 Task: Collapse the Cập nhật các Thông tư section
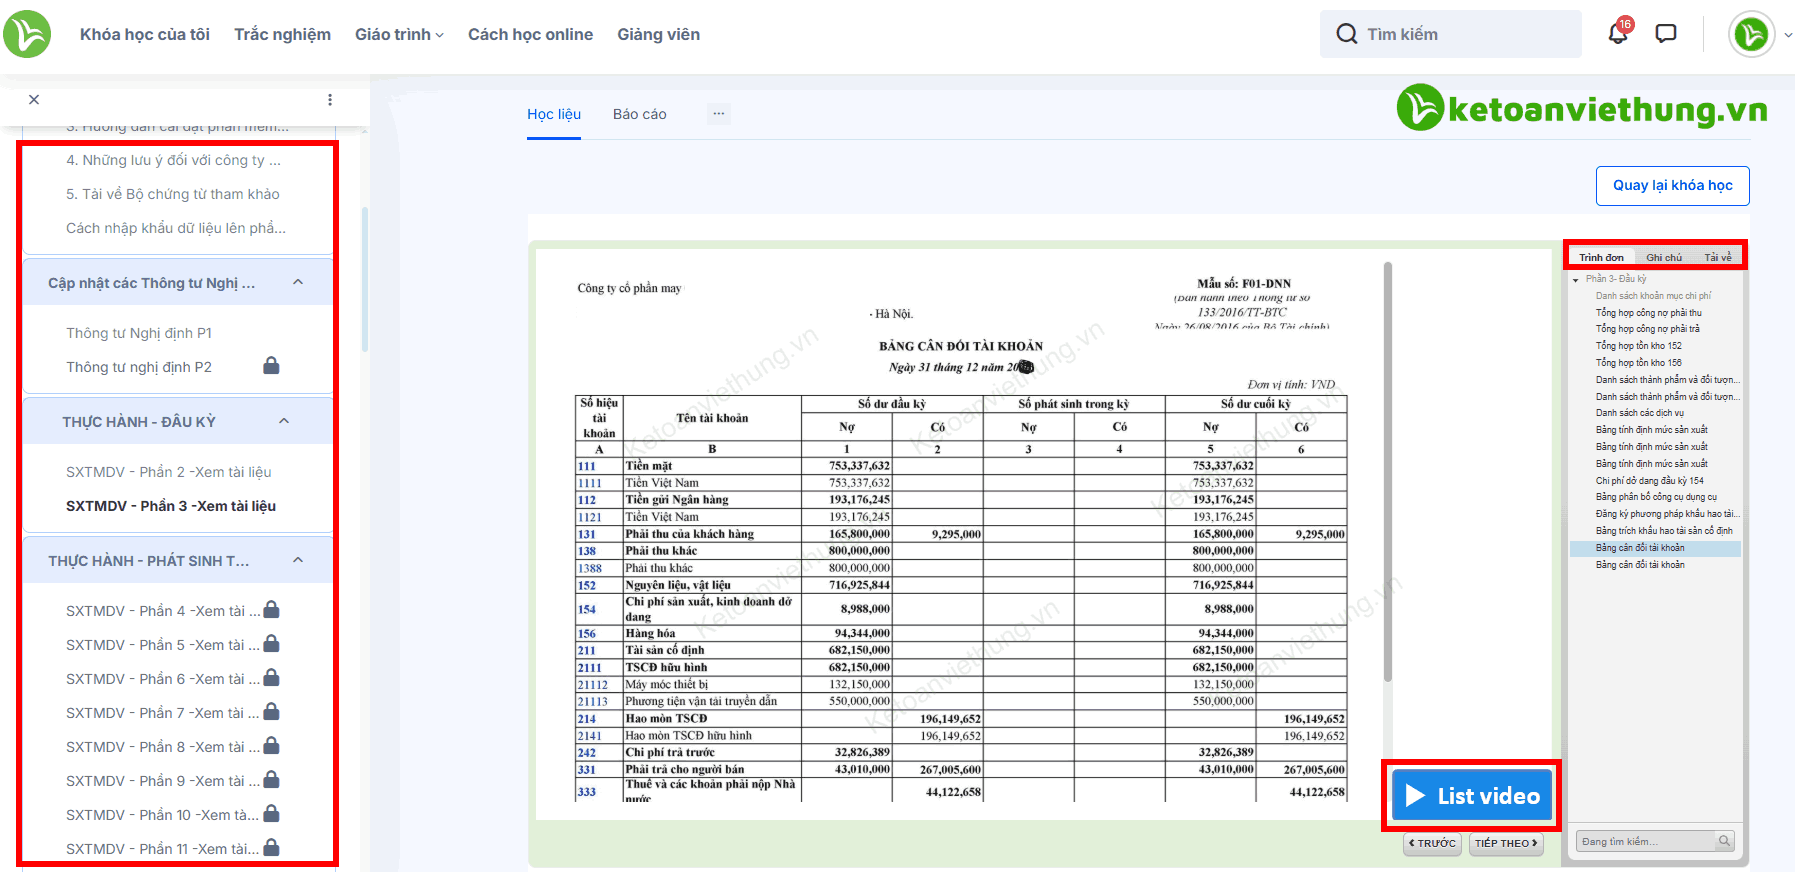[x=298, y=283]
